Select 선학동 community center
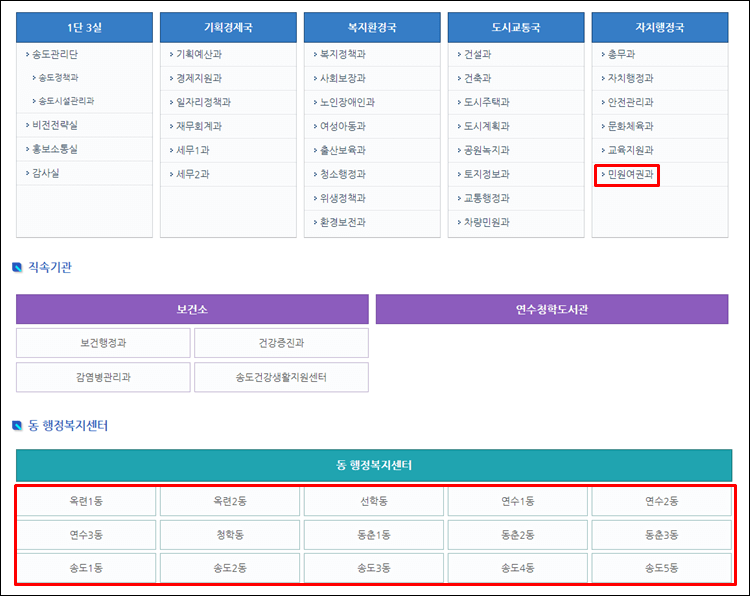 tap(374, 501)
